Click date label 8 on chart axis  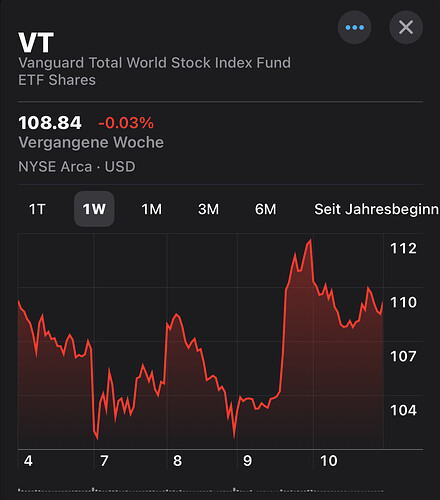(177, 461)
